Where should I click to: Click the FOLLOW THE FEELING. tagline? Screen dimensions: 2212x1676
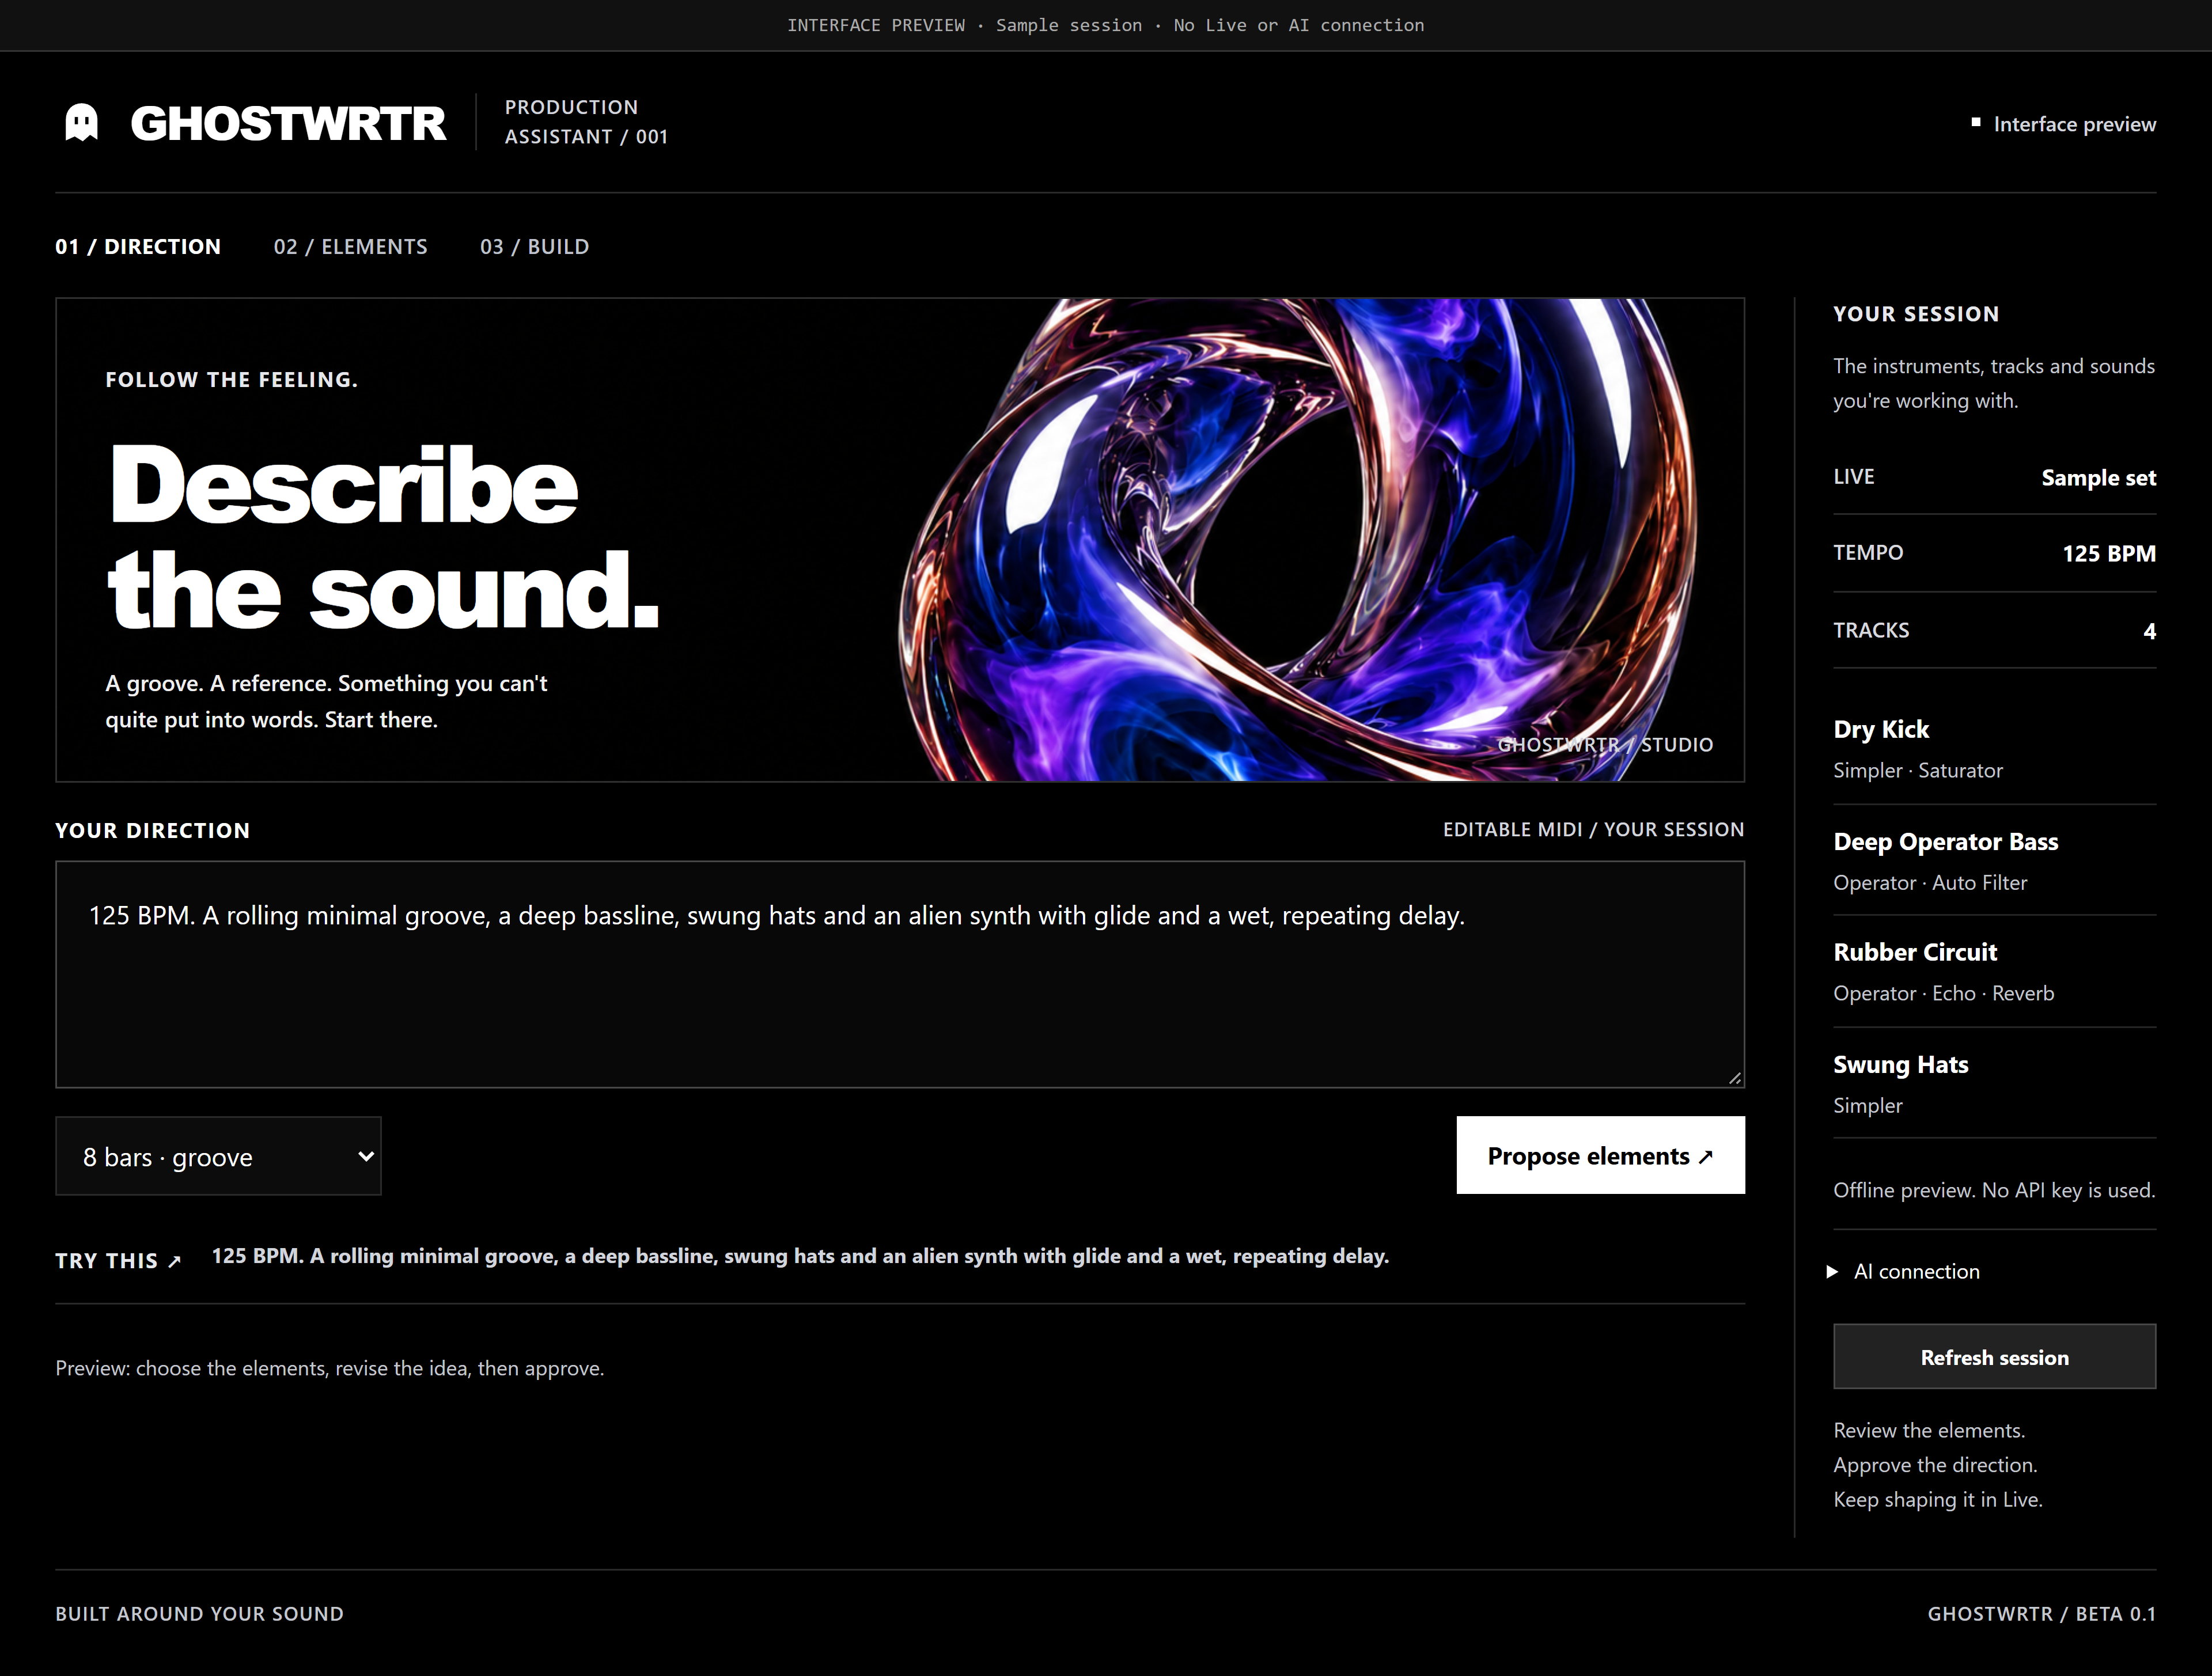[231, 380]
